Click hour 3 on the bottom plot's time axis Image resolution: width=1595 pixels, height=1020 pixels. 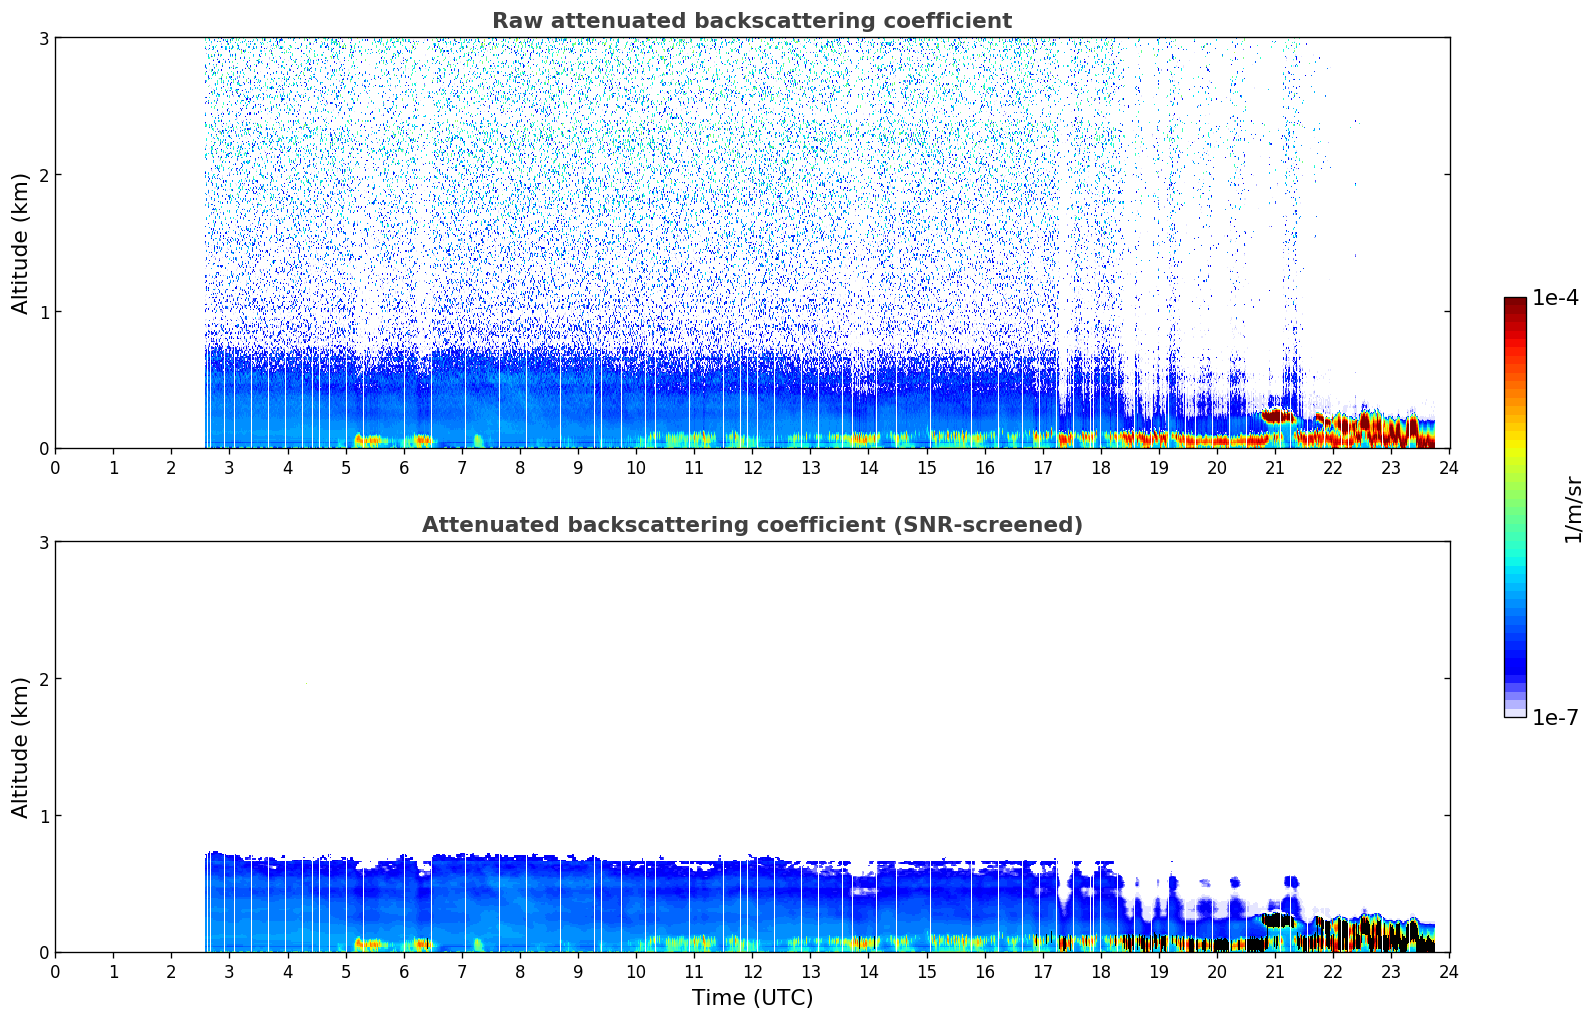pos(229,972)
